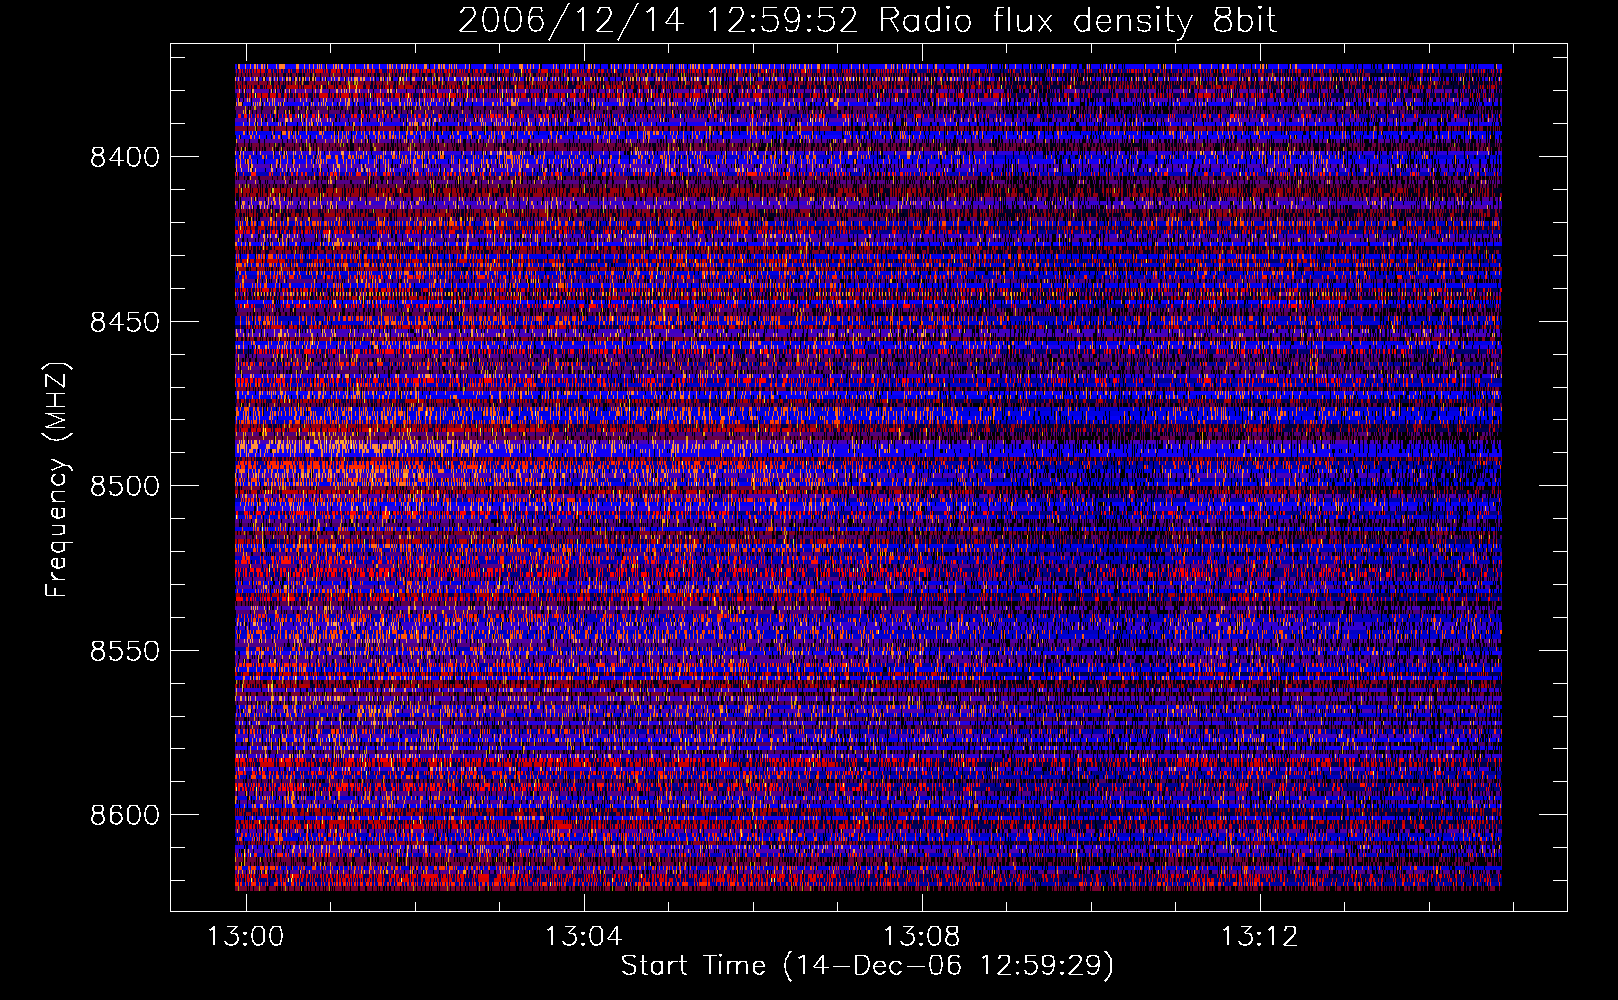Select the 8450 frequency axis label
The height and width of the screenshot is (1000, 1618).
(124, 322)
